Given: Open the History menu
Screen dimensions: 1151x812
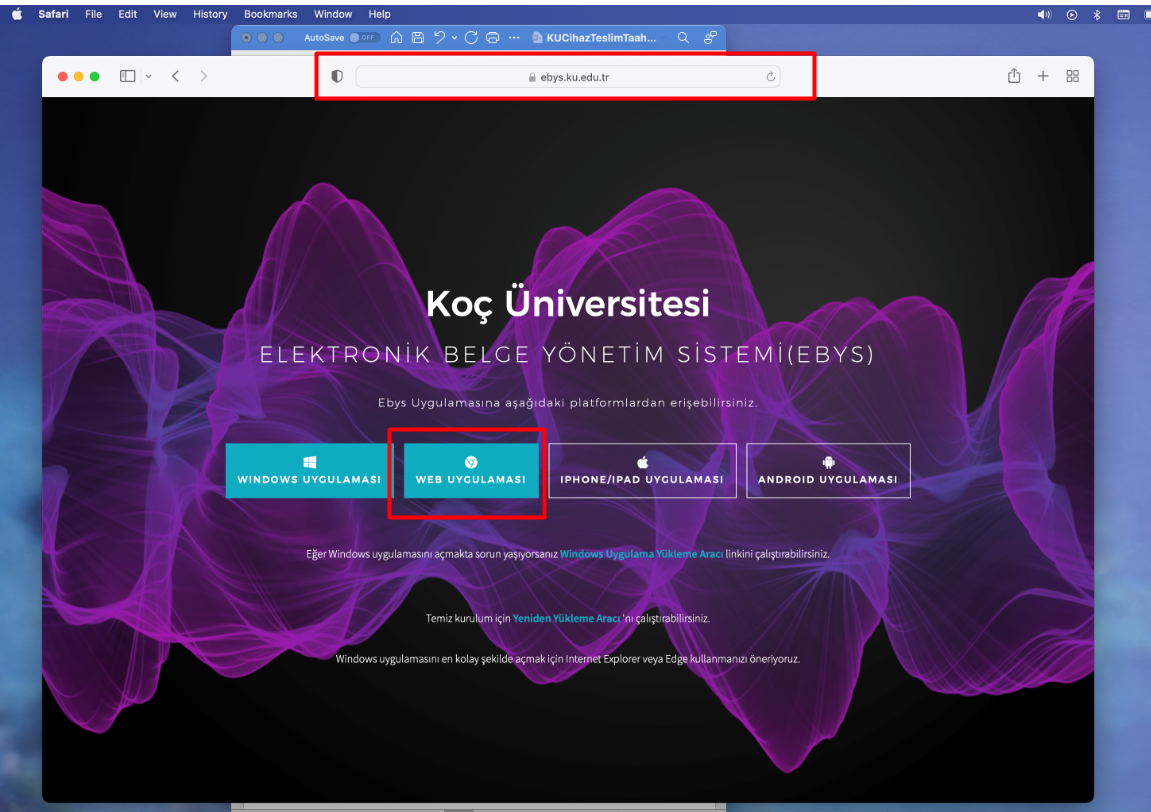Looking at the screenshot, I should pos(210,14).
